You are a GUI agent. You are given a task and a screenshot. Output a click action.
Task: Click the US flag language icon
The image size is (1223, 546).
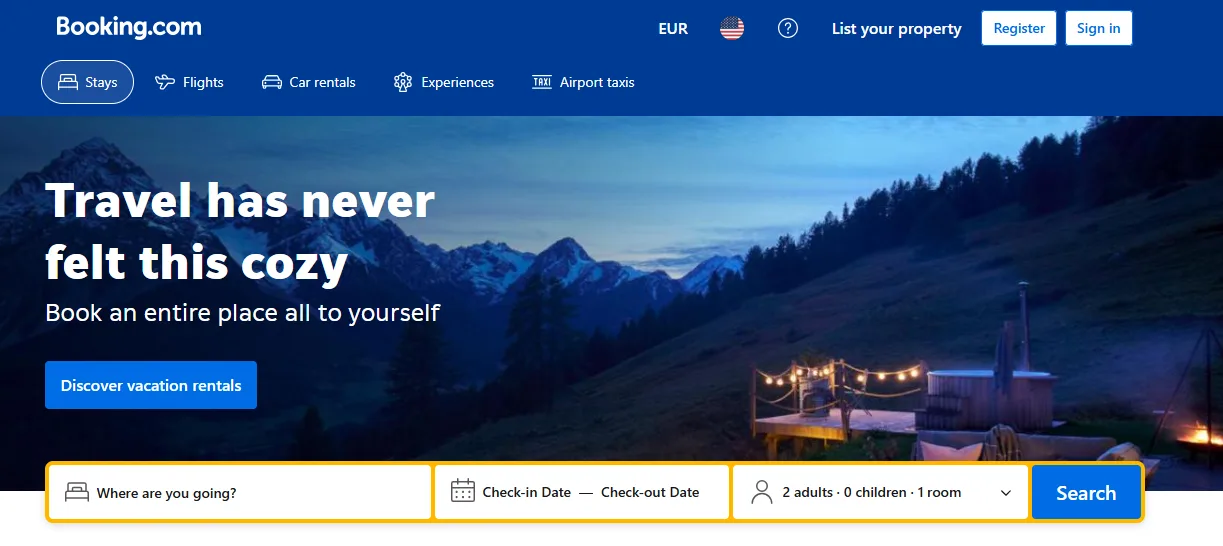pyautogui.click(x=732, y=29)
